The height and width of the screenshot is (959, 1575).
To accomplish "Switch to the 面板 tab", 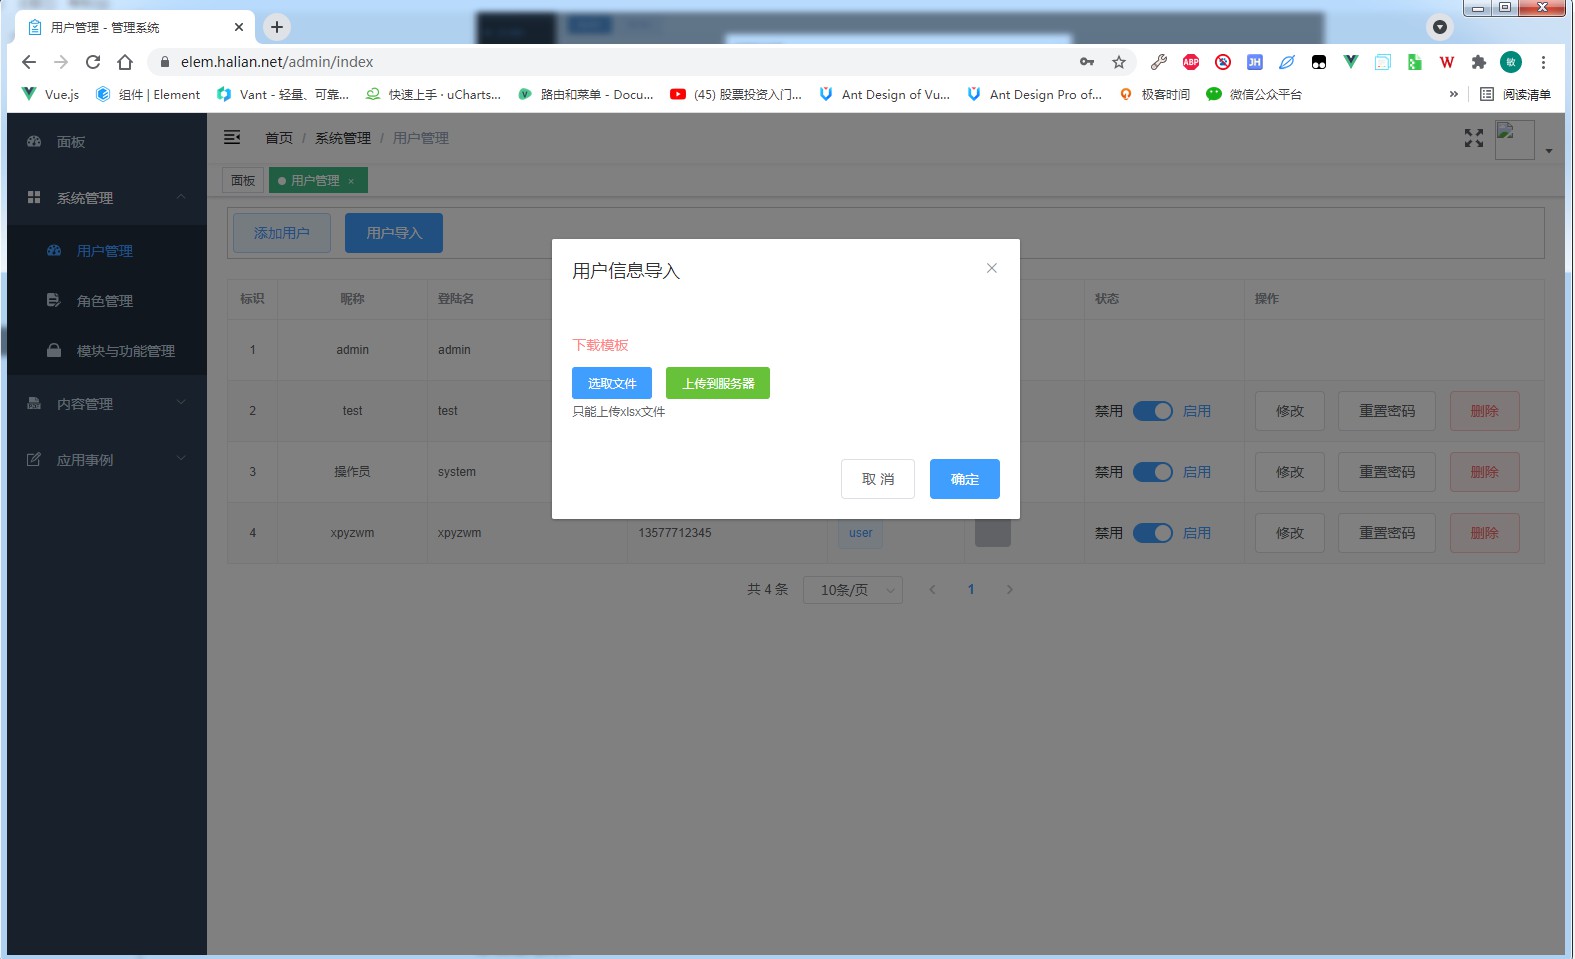I will tap(243, 181).
